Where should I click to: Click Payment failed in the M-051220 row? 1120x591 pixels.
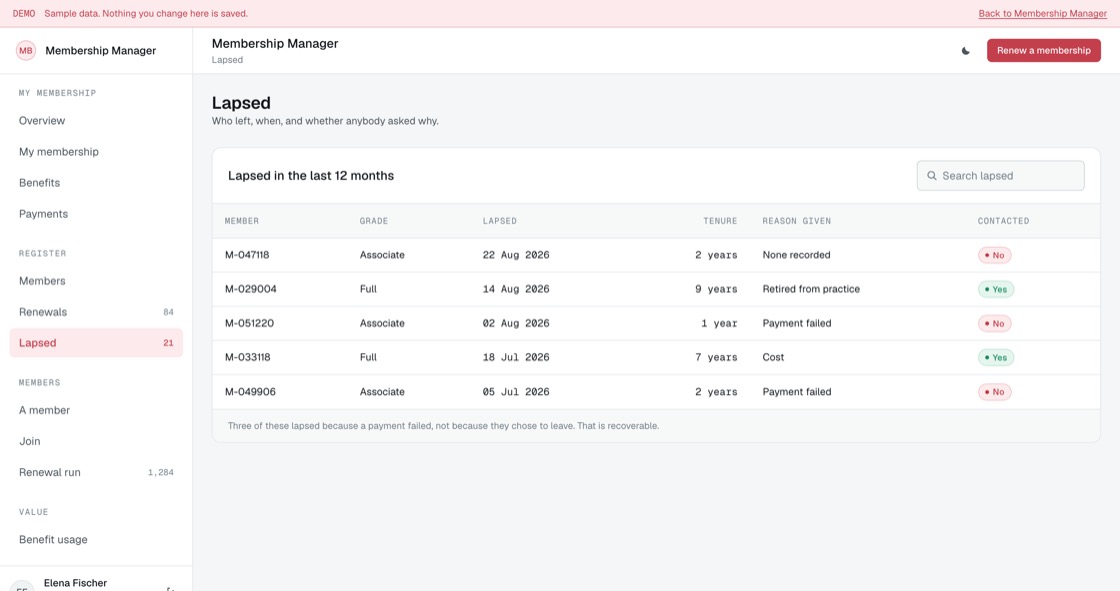click(796, 323)
